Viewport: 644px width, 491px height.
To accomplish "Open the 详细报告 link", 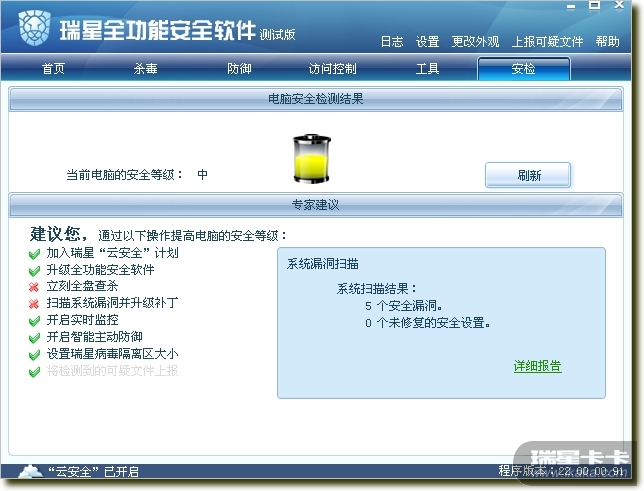I will click(x=537, y=366).
